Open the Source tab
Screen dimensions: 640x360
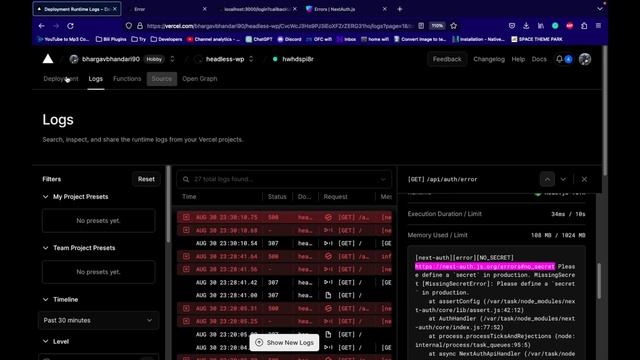(x=162, y=79)
